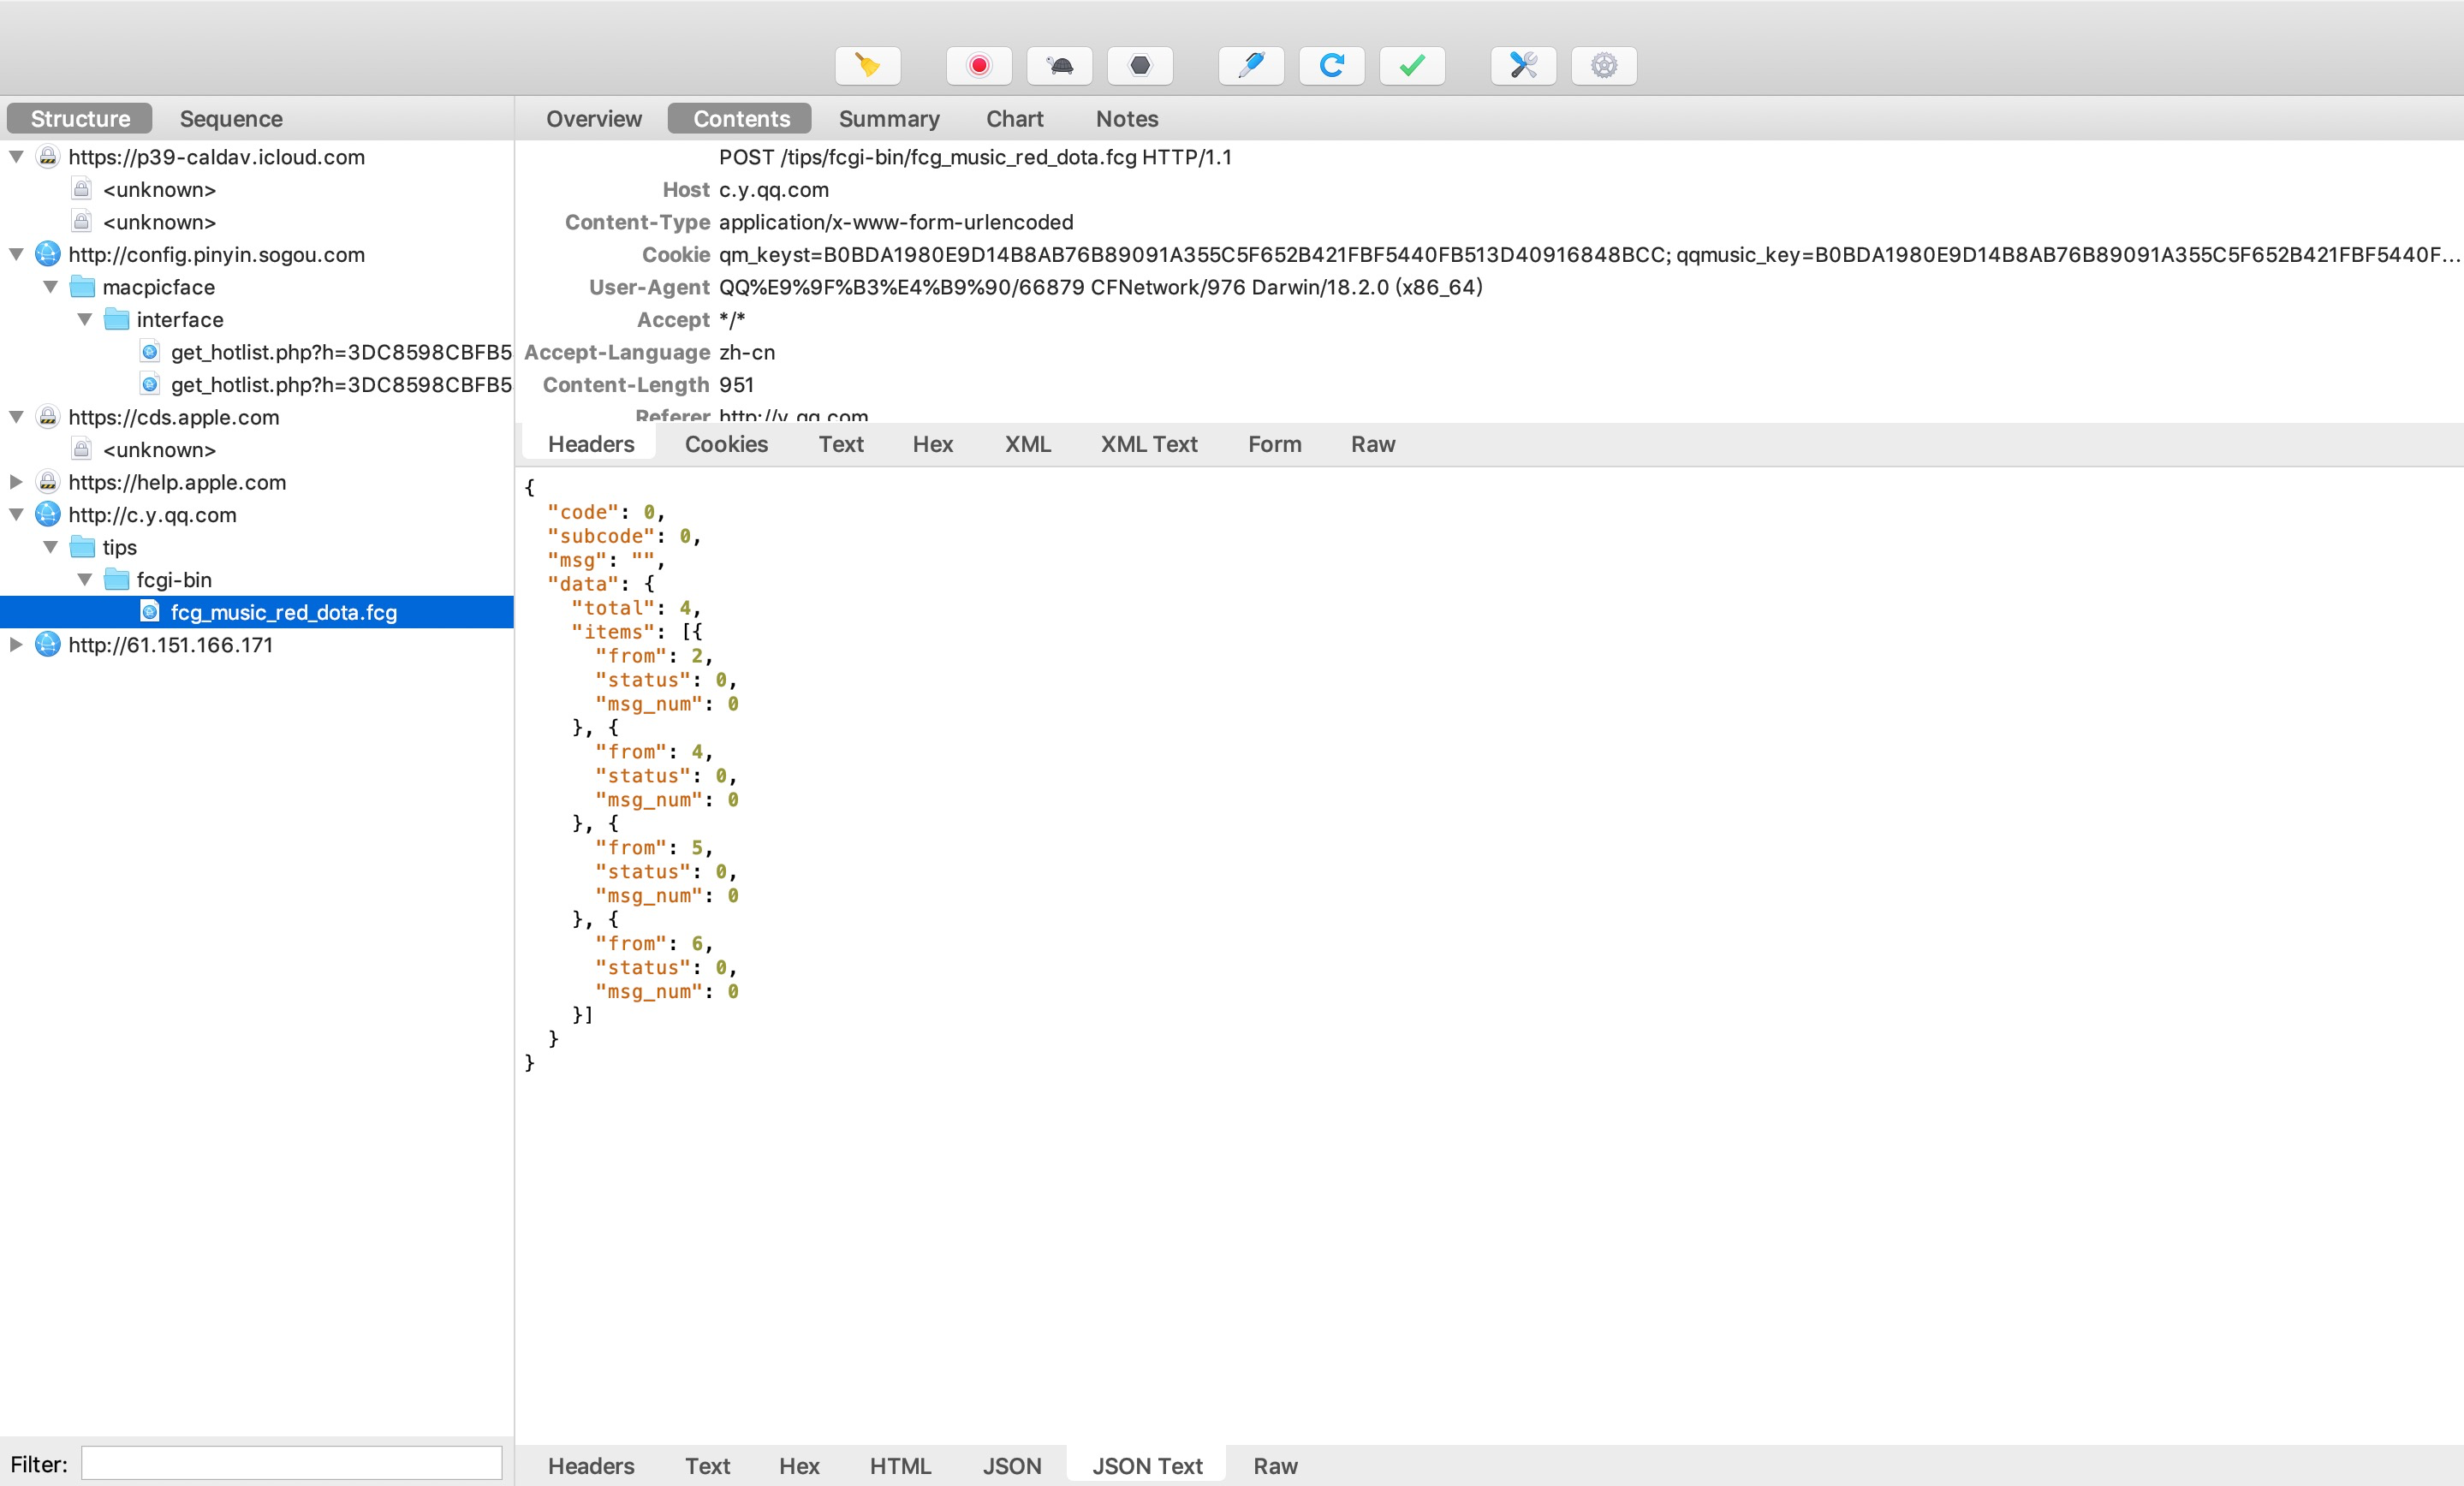Toggle the hexagon breakpoints icon
Screen dimensions: 2464x1486
[1139, 66]
